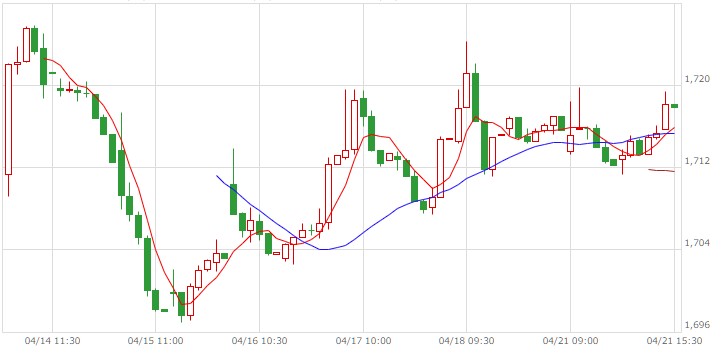725x361 pixels.
Task: Select the short dark red line segment below 1,712 label
Action: 661,171
